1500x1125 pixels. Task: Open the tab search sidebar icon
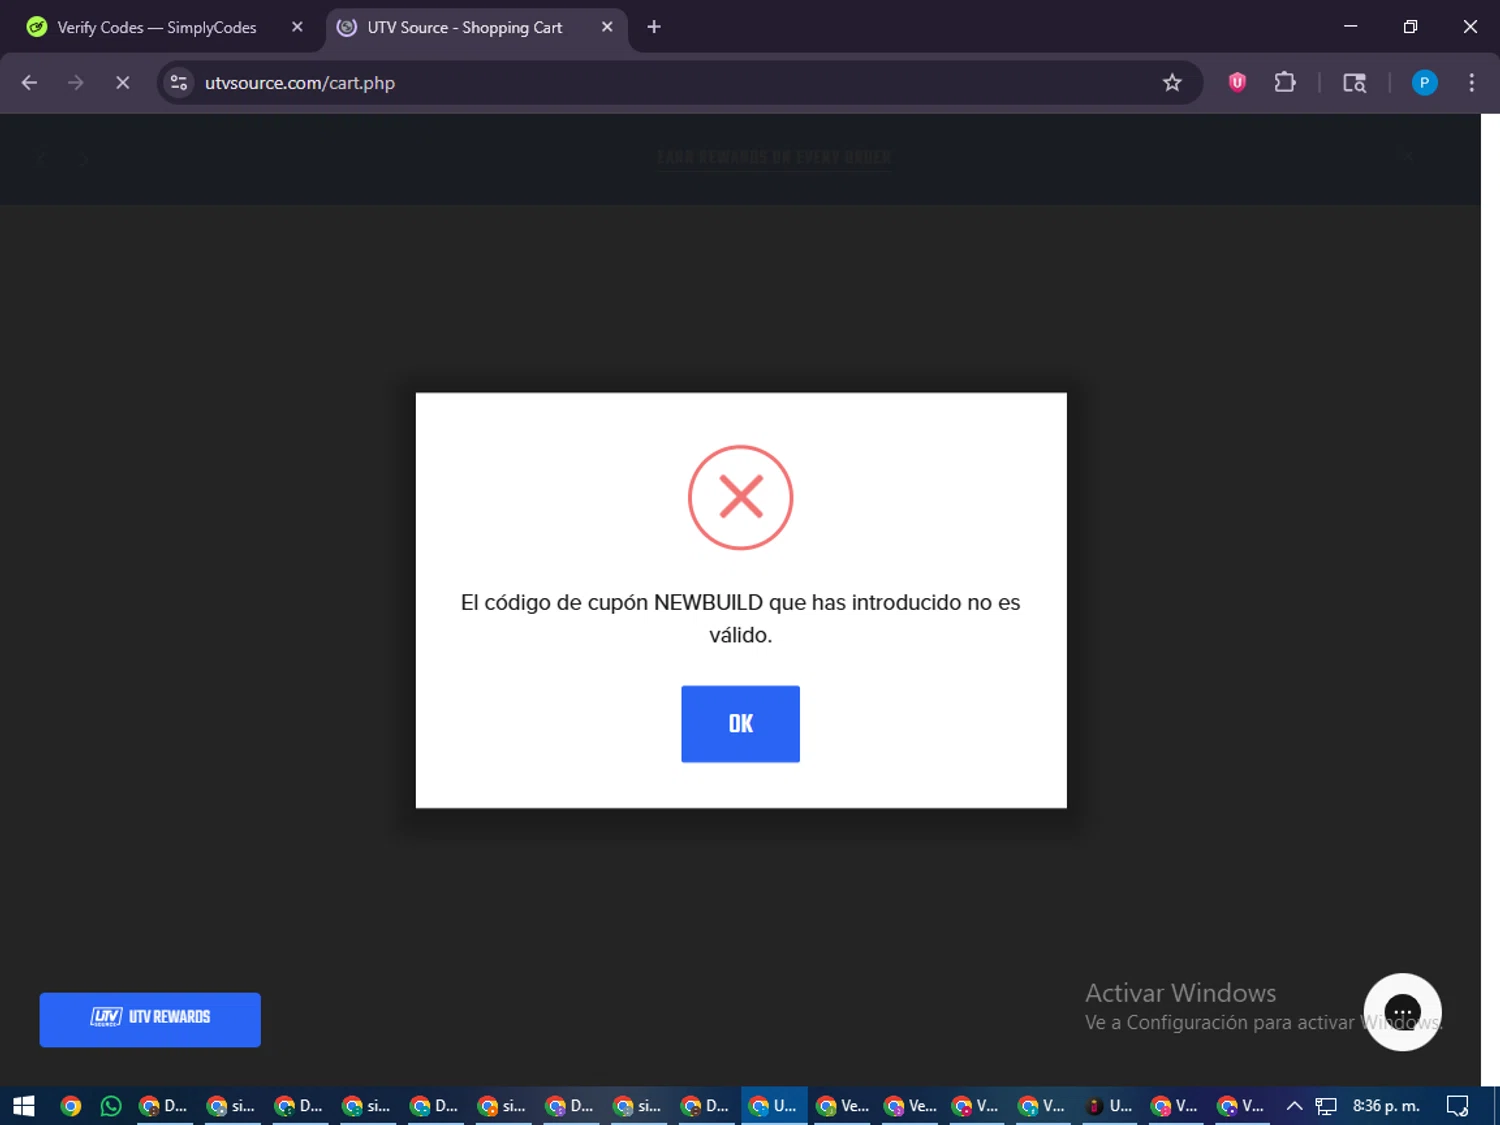tap(1354, 83)
